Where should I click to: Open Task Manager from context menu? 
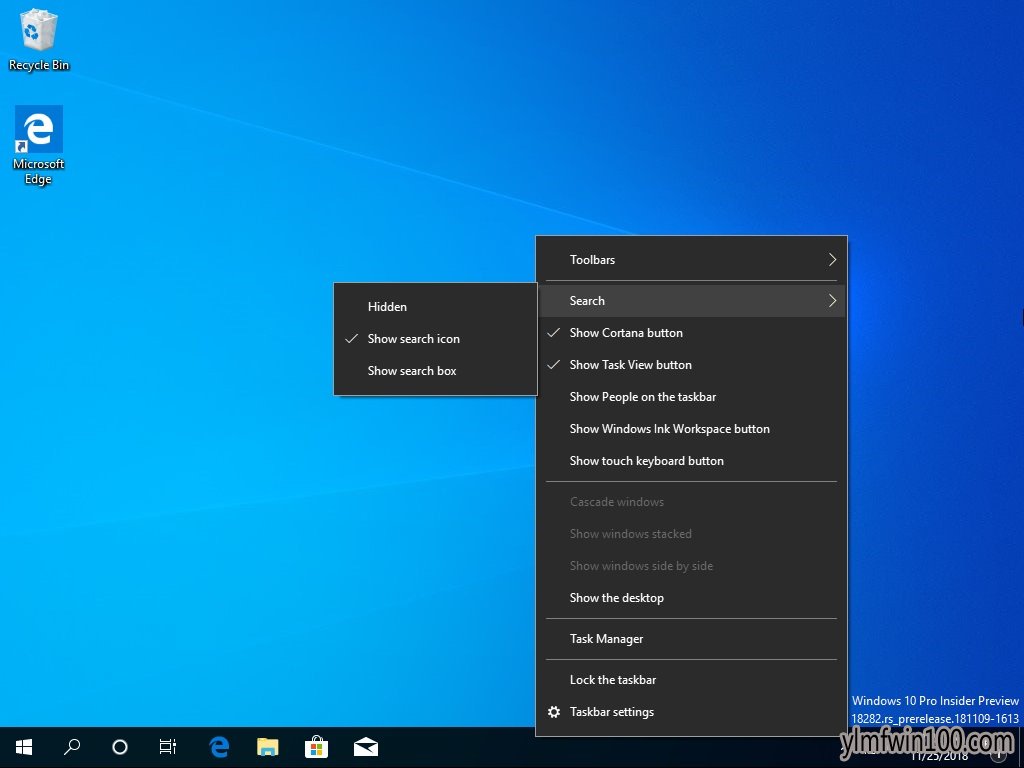692,639
